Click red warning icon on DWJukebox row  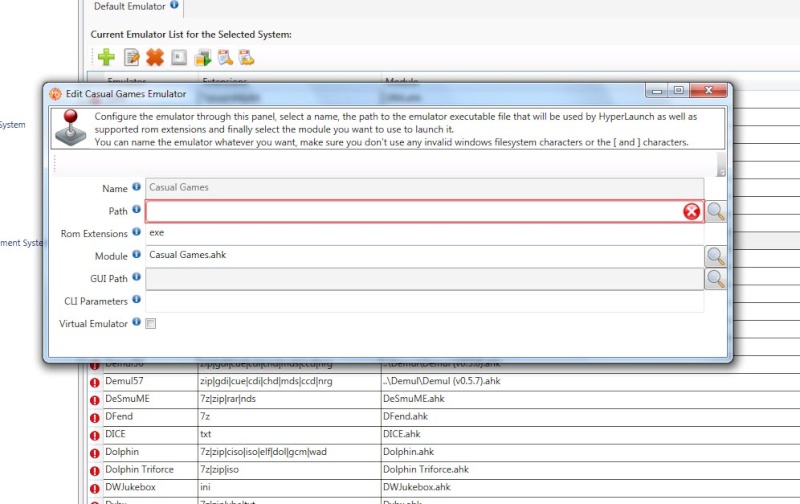pyautogui.click(x=94, y=489)
